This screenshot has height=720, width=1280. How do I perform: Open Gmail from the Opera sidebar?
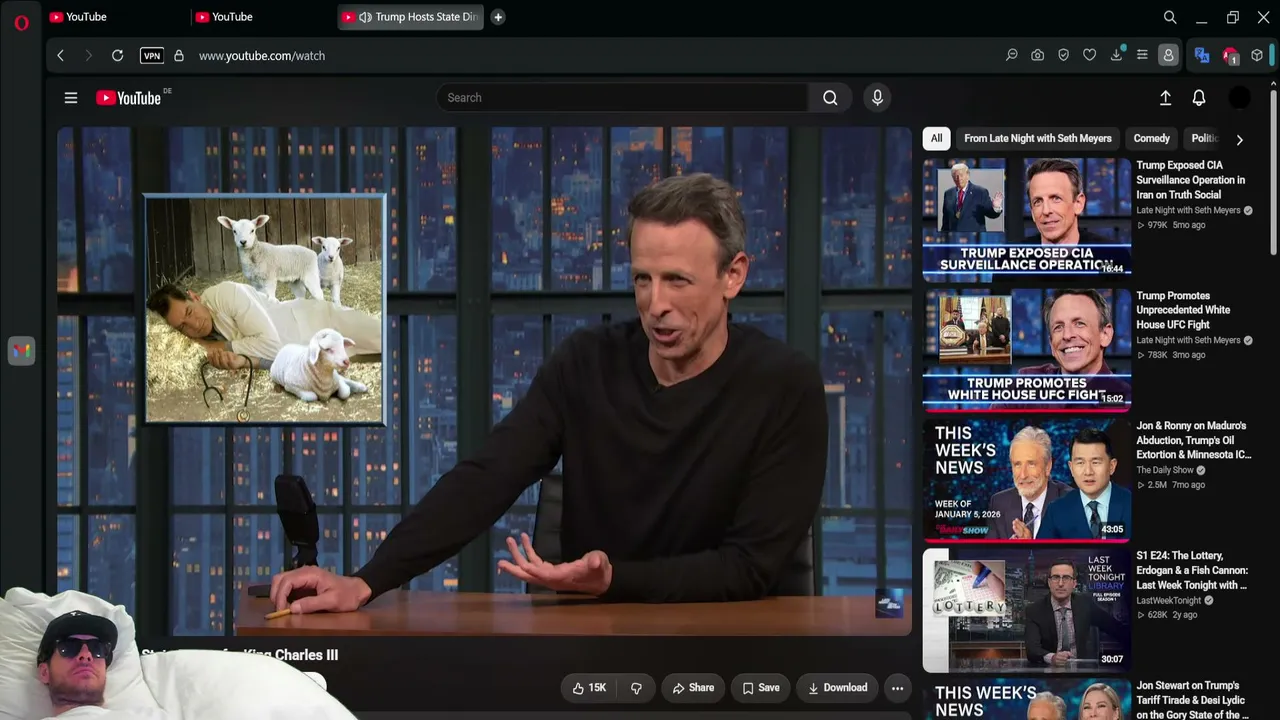pos(21,350)
